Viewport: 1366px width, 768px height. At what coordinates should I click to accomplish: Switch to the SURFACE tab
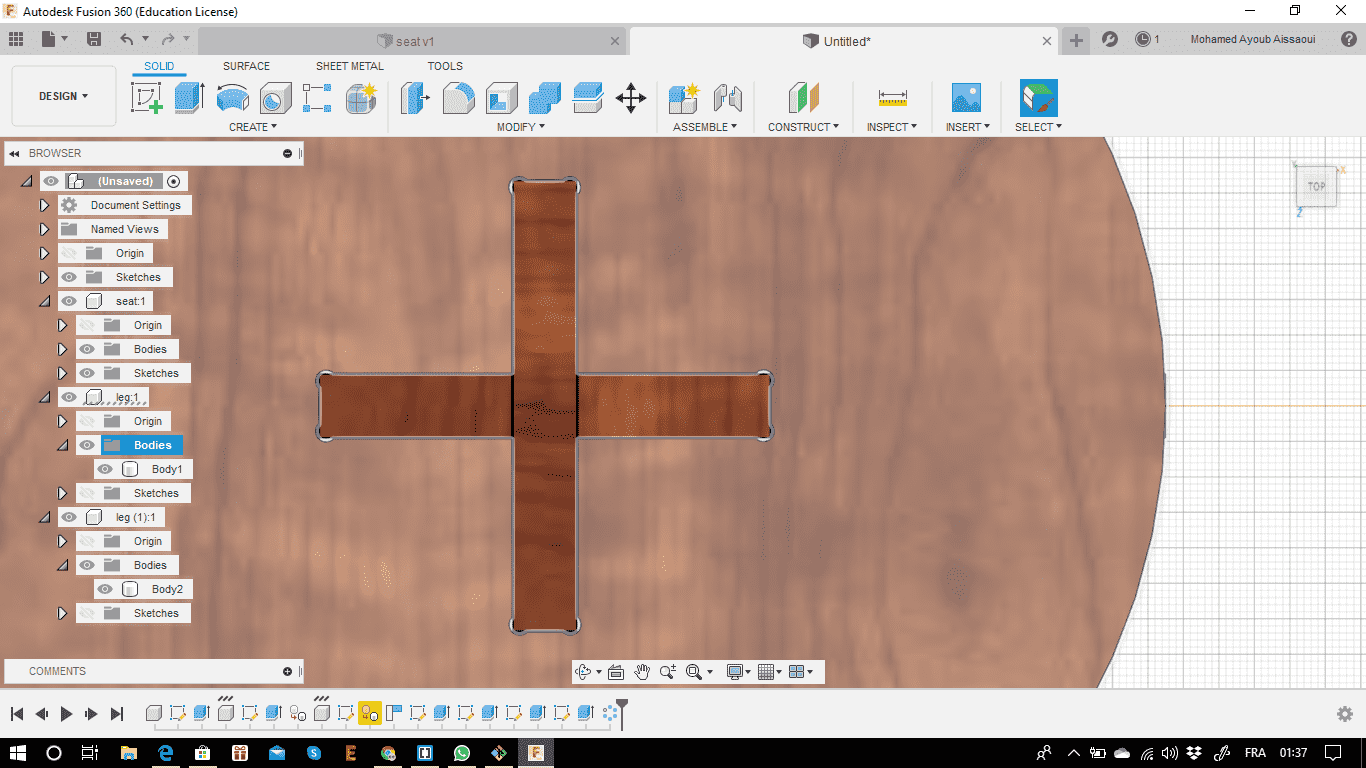246,66
